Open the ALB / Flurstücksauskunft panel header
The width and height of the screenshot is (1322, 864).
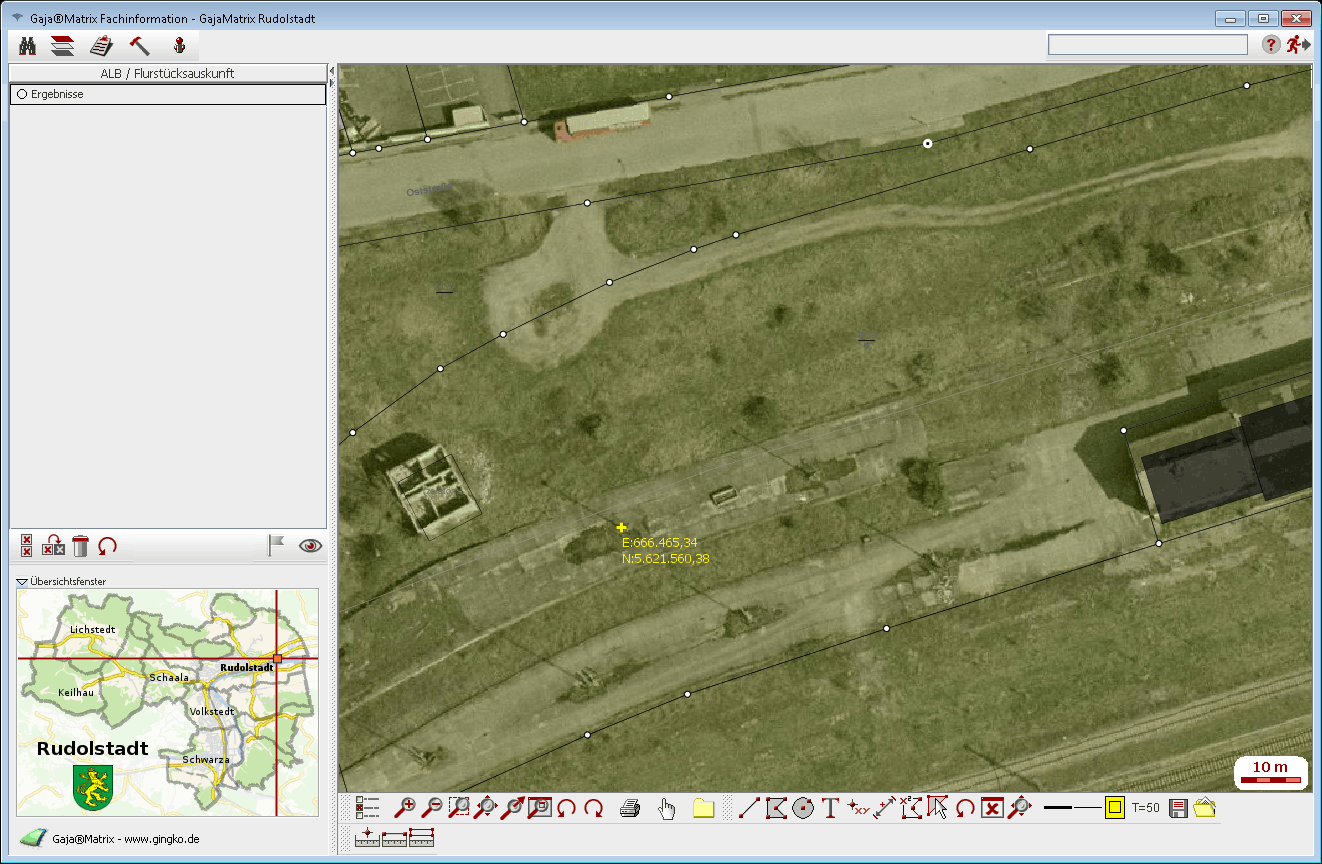coord(167,73)
